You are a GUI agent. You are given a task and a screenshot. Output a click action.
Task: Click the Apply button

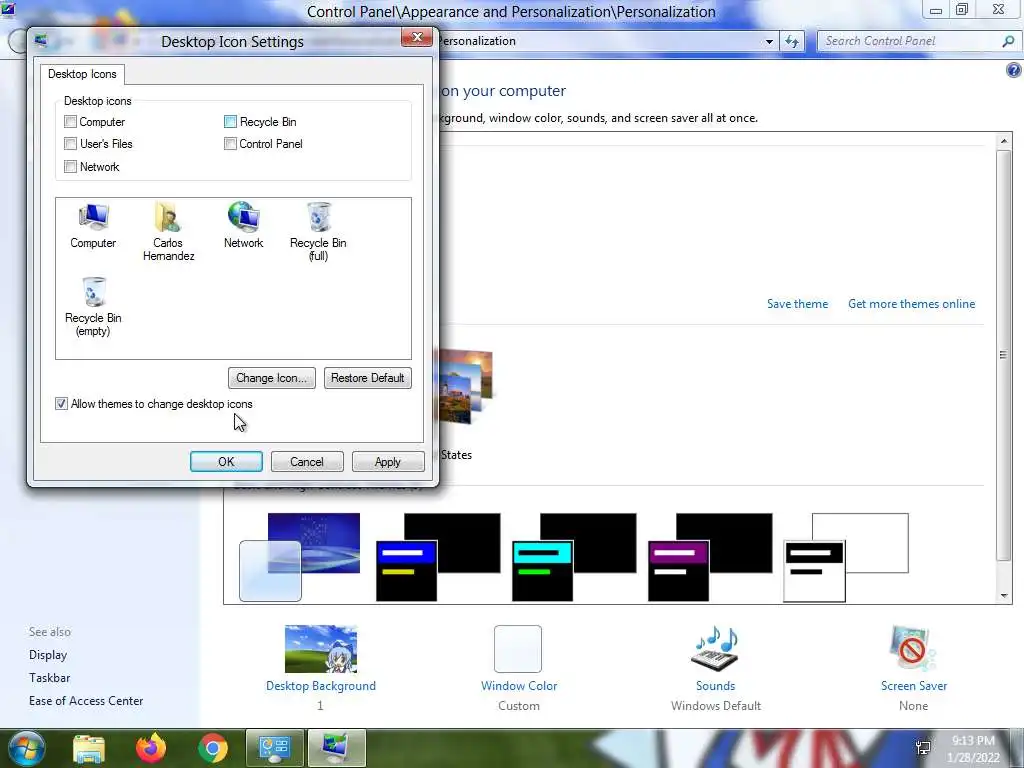[x=388, y=462]
